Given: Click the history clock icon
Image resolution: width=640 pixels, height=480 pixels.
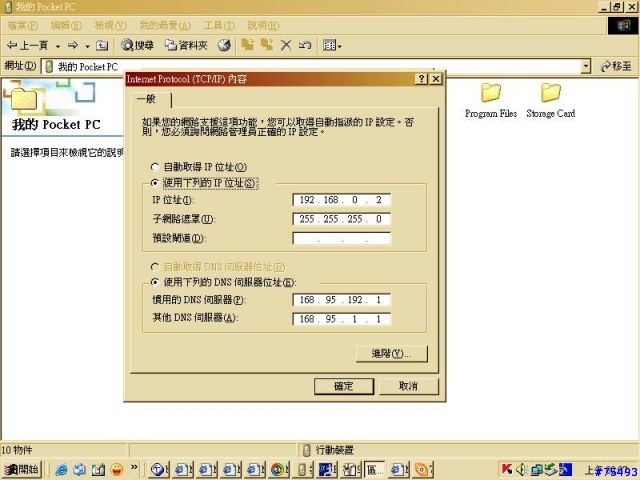Looking at the screenshot, I should point(224,45).
